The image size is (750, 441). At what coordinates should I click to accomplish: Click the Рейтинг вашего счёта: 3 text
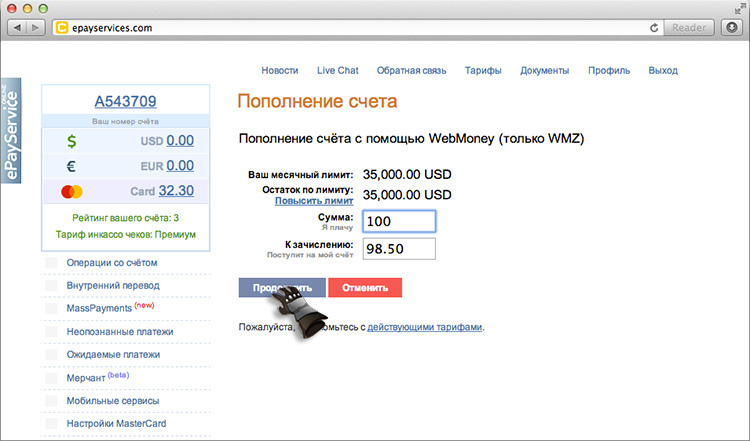pos(125,218)
